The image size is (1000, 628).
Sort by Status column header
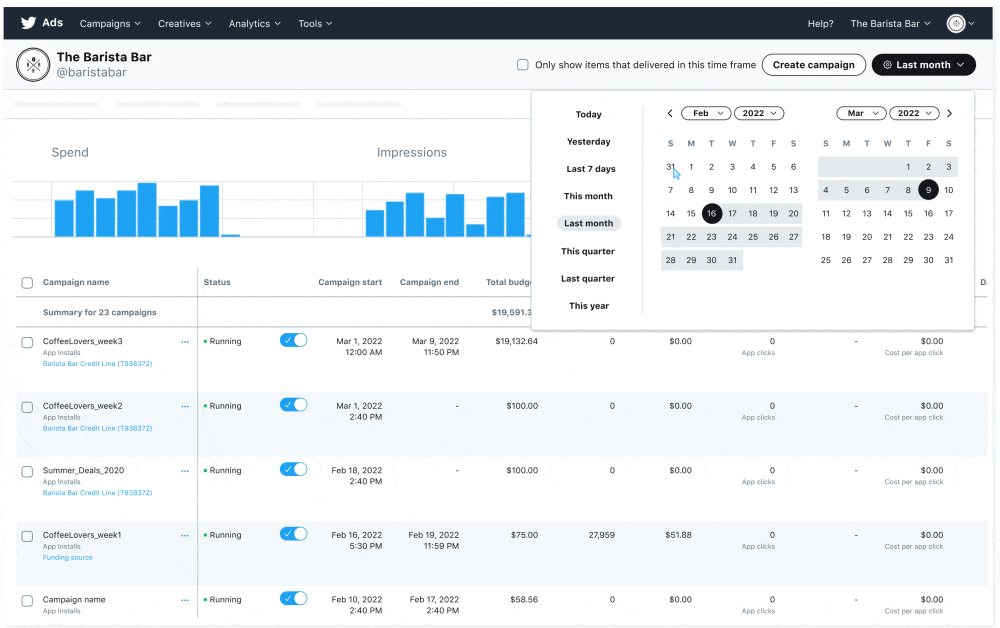pos(217,282)
